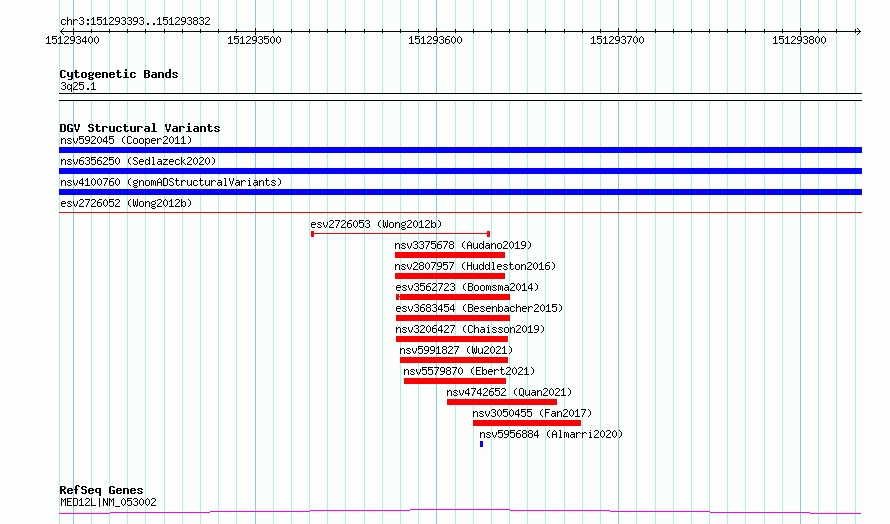Viewport: 890px width, 524px height.
Task: Open the MED12L|NM_053002 gene label
Action: click(x=108, y=502)
